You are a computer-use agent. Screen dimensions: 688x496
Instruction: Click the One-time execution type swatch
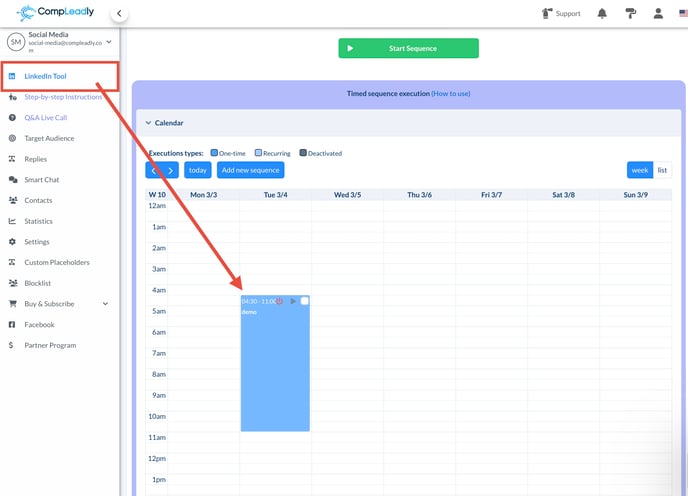215,153
